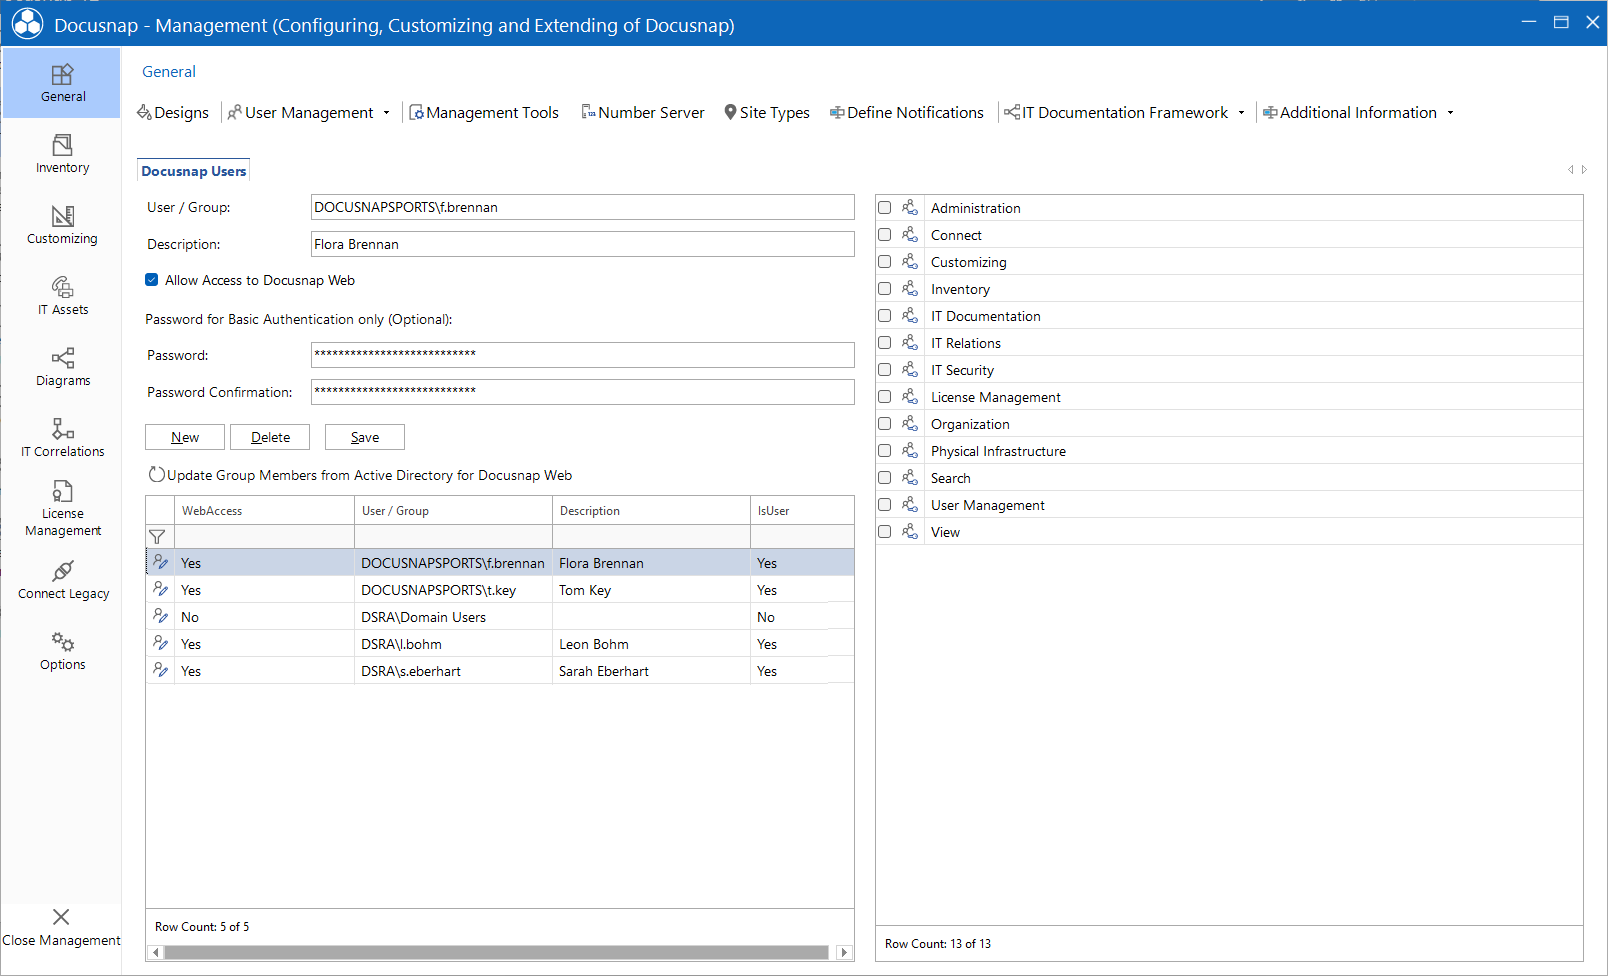Open Additional Information toolbar item
1608x976 pixels.
[x=1350, y=112]
